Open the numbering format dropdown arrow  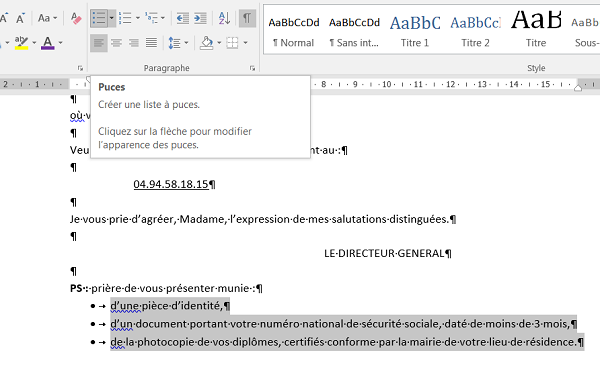(137, 18)
